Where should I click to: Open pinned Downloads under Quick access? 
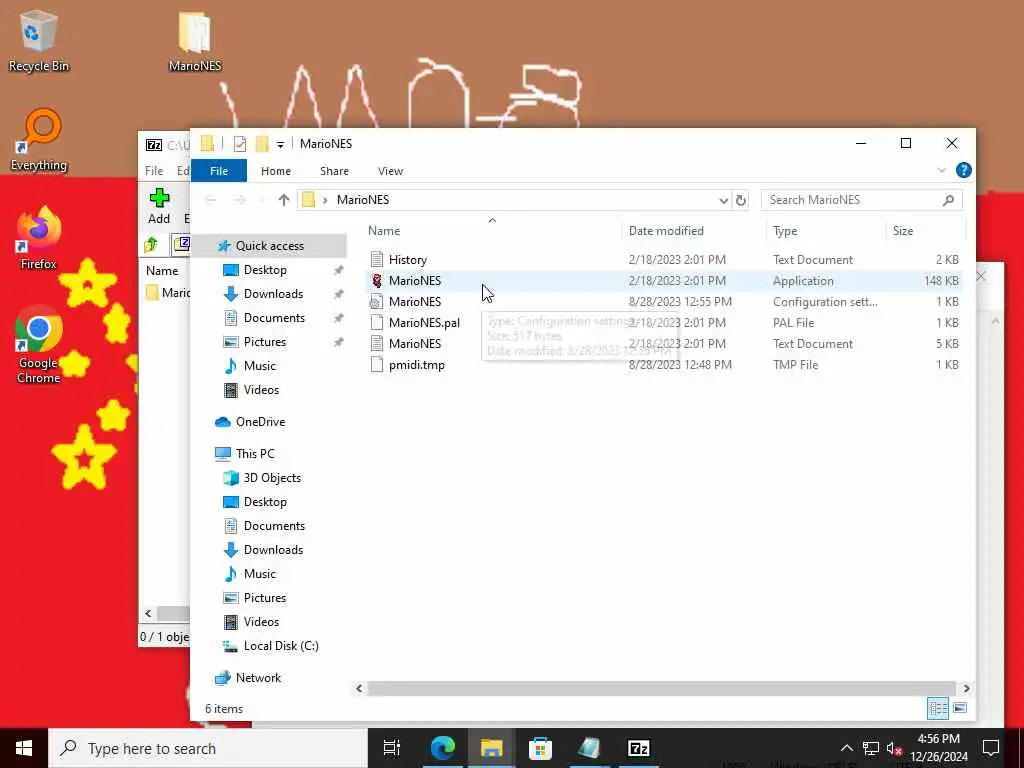[273, 294]
